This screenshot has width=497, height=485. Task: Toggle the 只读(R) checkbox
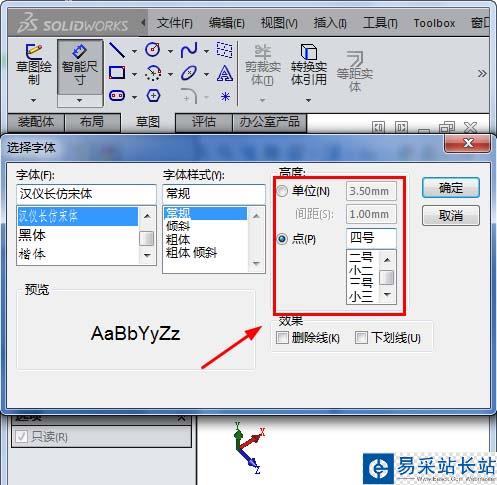coord(21,437)
